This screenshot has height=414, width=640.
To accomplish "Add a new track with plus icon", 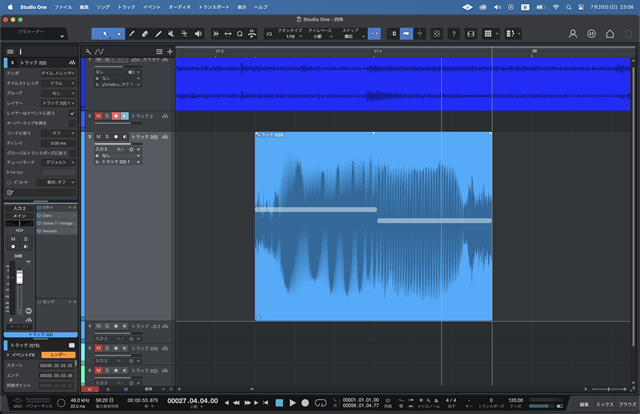I will (170, 51).
